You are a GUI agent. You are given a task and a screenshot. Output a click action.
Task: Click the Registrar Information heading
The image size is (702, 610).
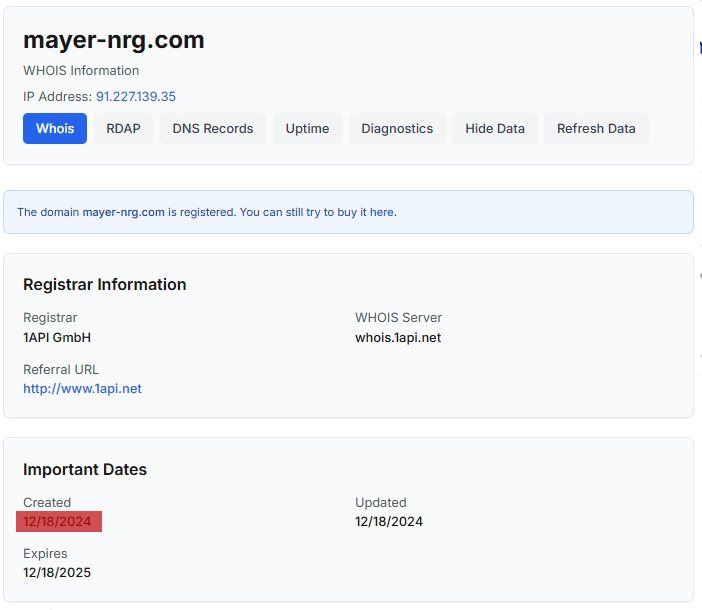tap(105, 285)
